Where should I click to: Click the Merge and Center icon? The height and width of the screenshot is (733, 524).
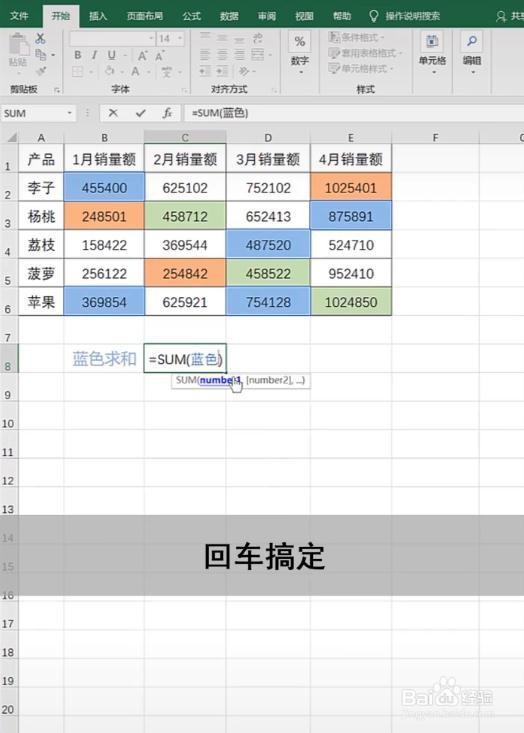coord(258,55)
